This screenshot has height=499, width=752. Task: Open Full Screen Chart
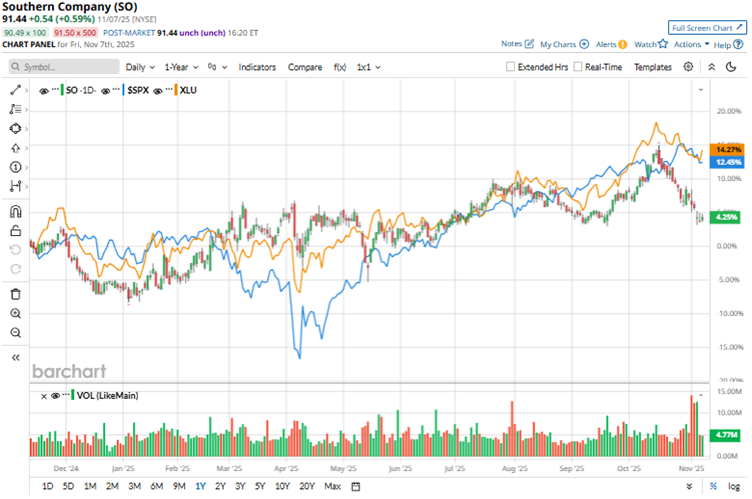point(707,28)
